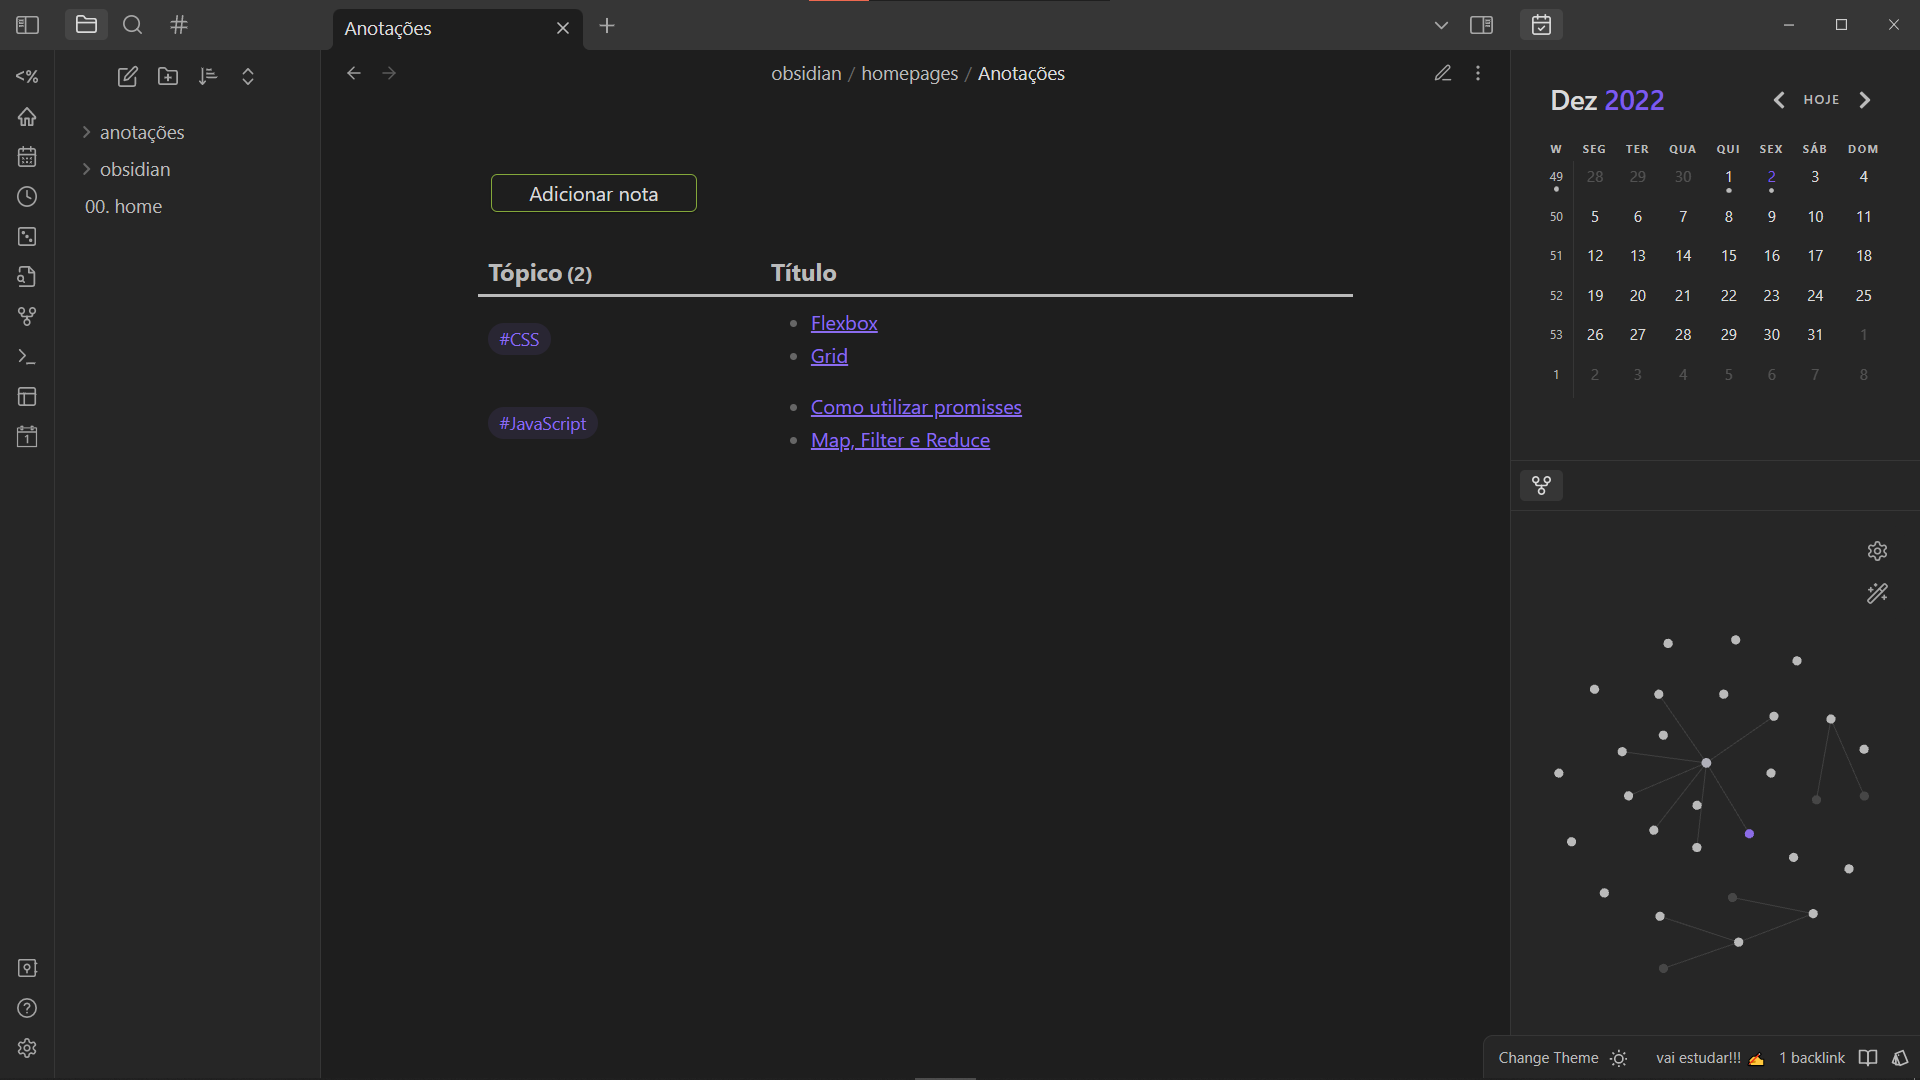Toggle the right sidebar panel

click(1481, 25)
